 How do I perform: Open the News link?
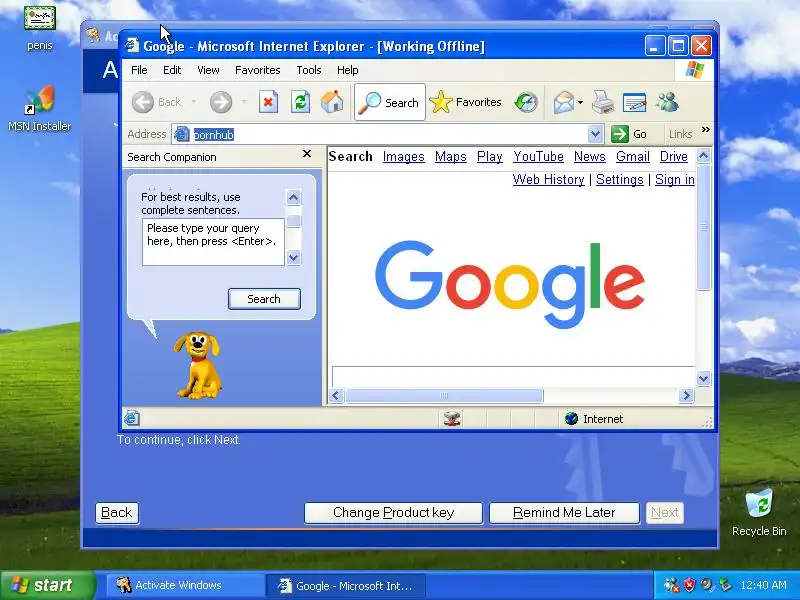coord(590,157)
